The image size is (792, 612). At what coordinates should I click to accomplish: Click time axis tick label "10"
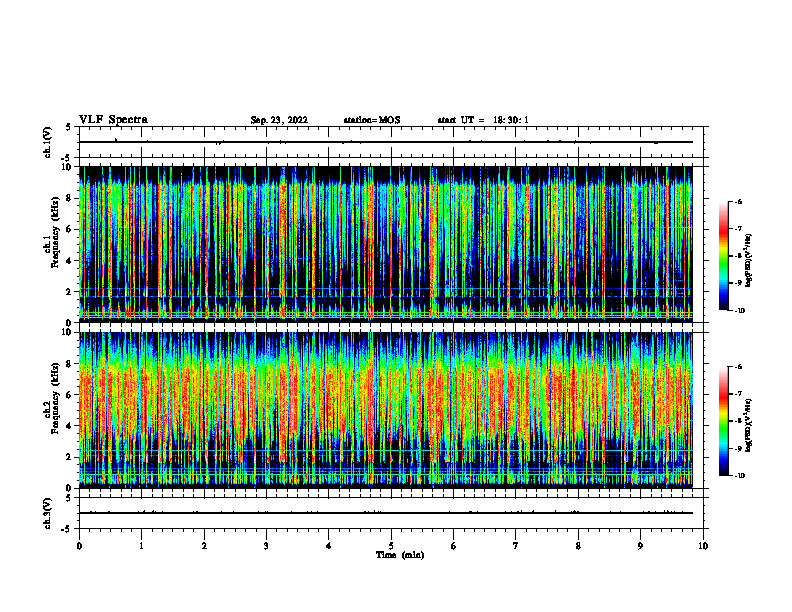tap(703, 546)
